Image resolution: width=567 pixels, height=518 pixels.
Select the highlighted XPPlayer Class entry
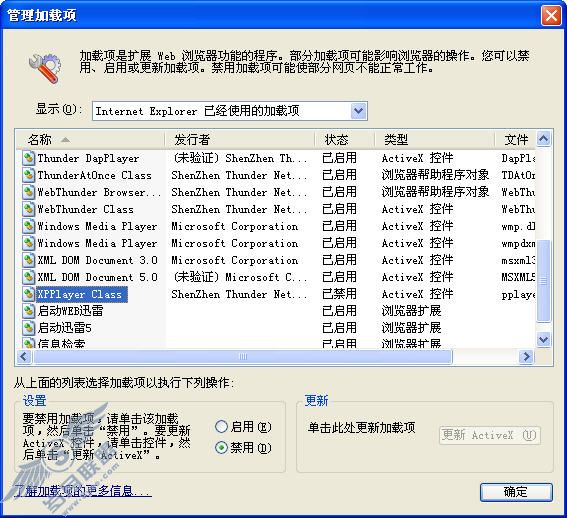[x=81, y=294]
